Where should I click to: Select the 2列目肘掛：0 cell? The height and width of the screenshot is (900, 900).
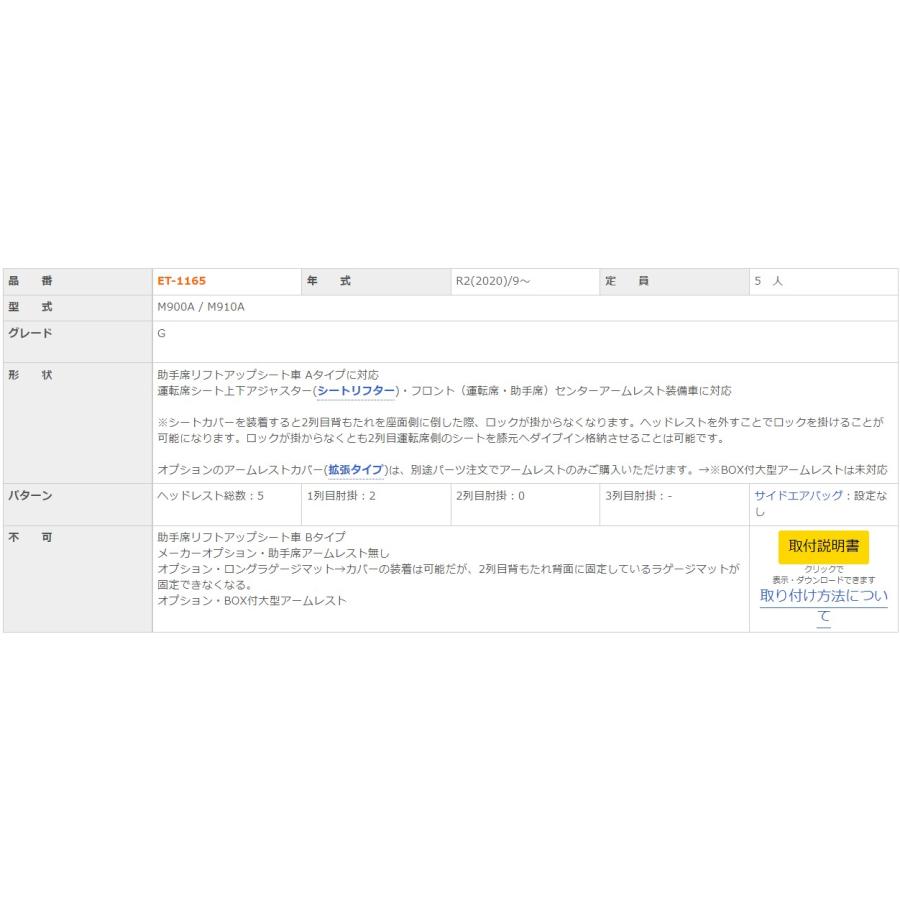tap(490, 495)
